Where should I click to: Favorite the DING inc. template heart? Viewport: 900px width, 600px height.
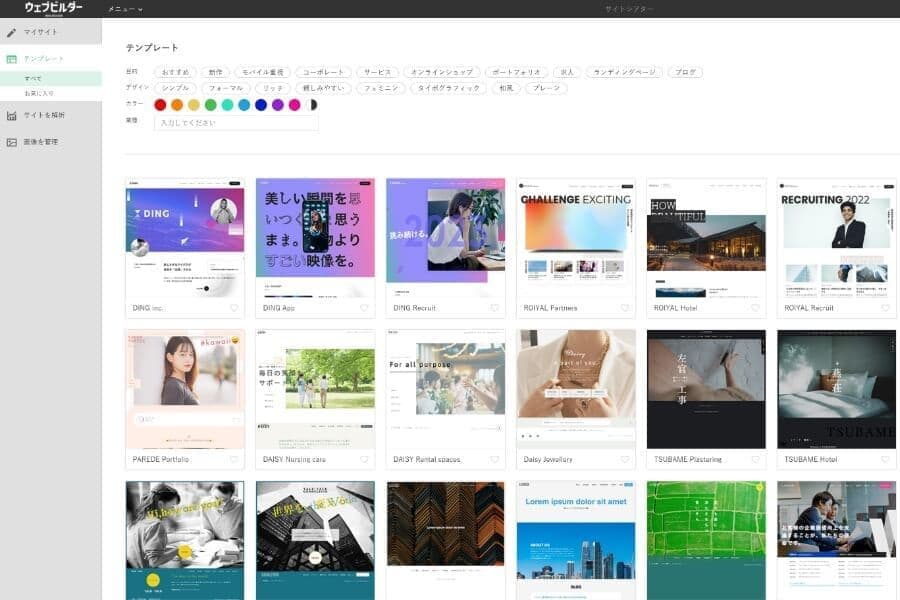click(x=234, y=308)
